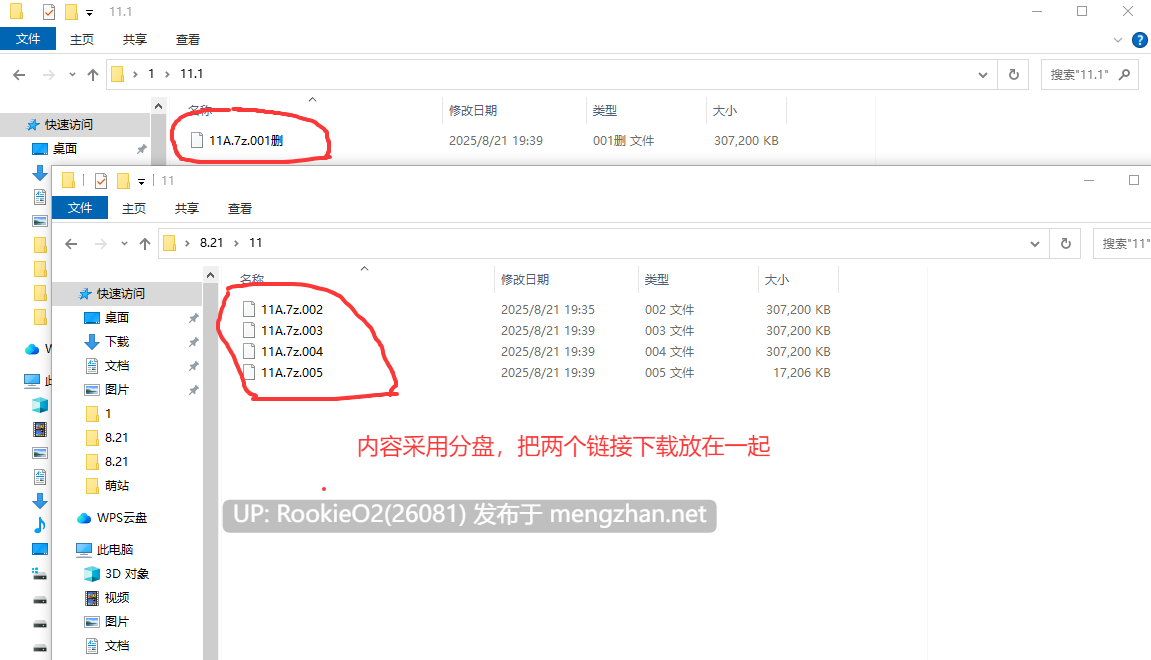Viewport: 1151px width, 660px height.
Task: Select 快速访问 in the 11 window sidebar
Action: [x=121, y=294]
